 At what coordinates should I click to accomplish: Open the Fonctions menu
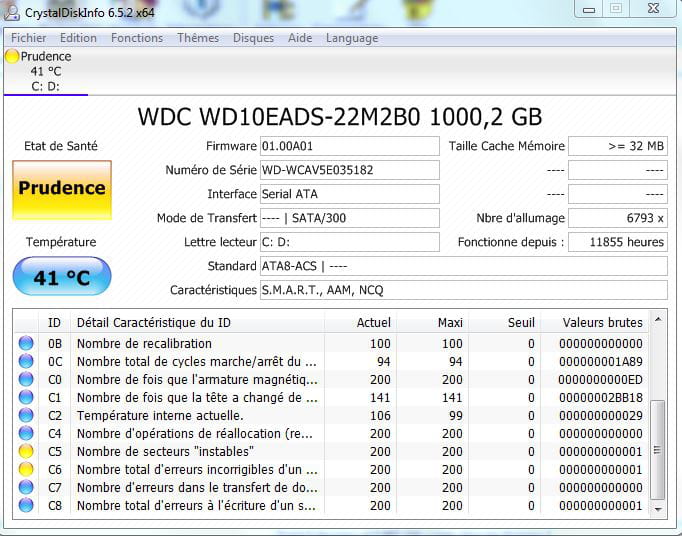[x=137, y=38]
